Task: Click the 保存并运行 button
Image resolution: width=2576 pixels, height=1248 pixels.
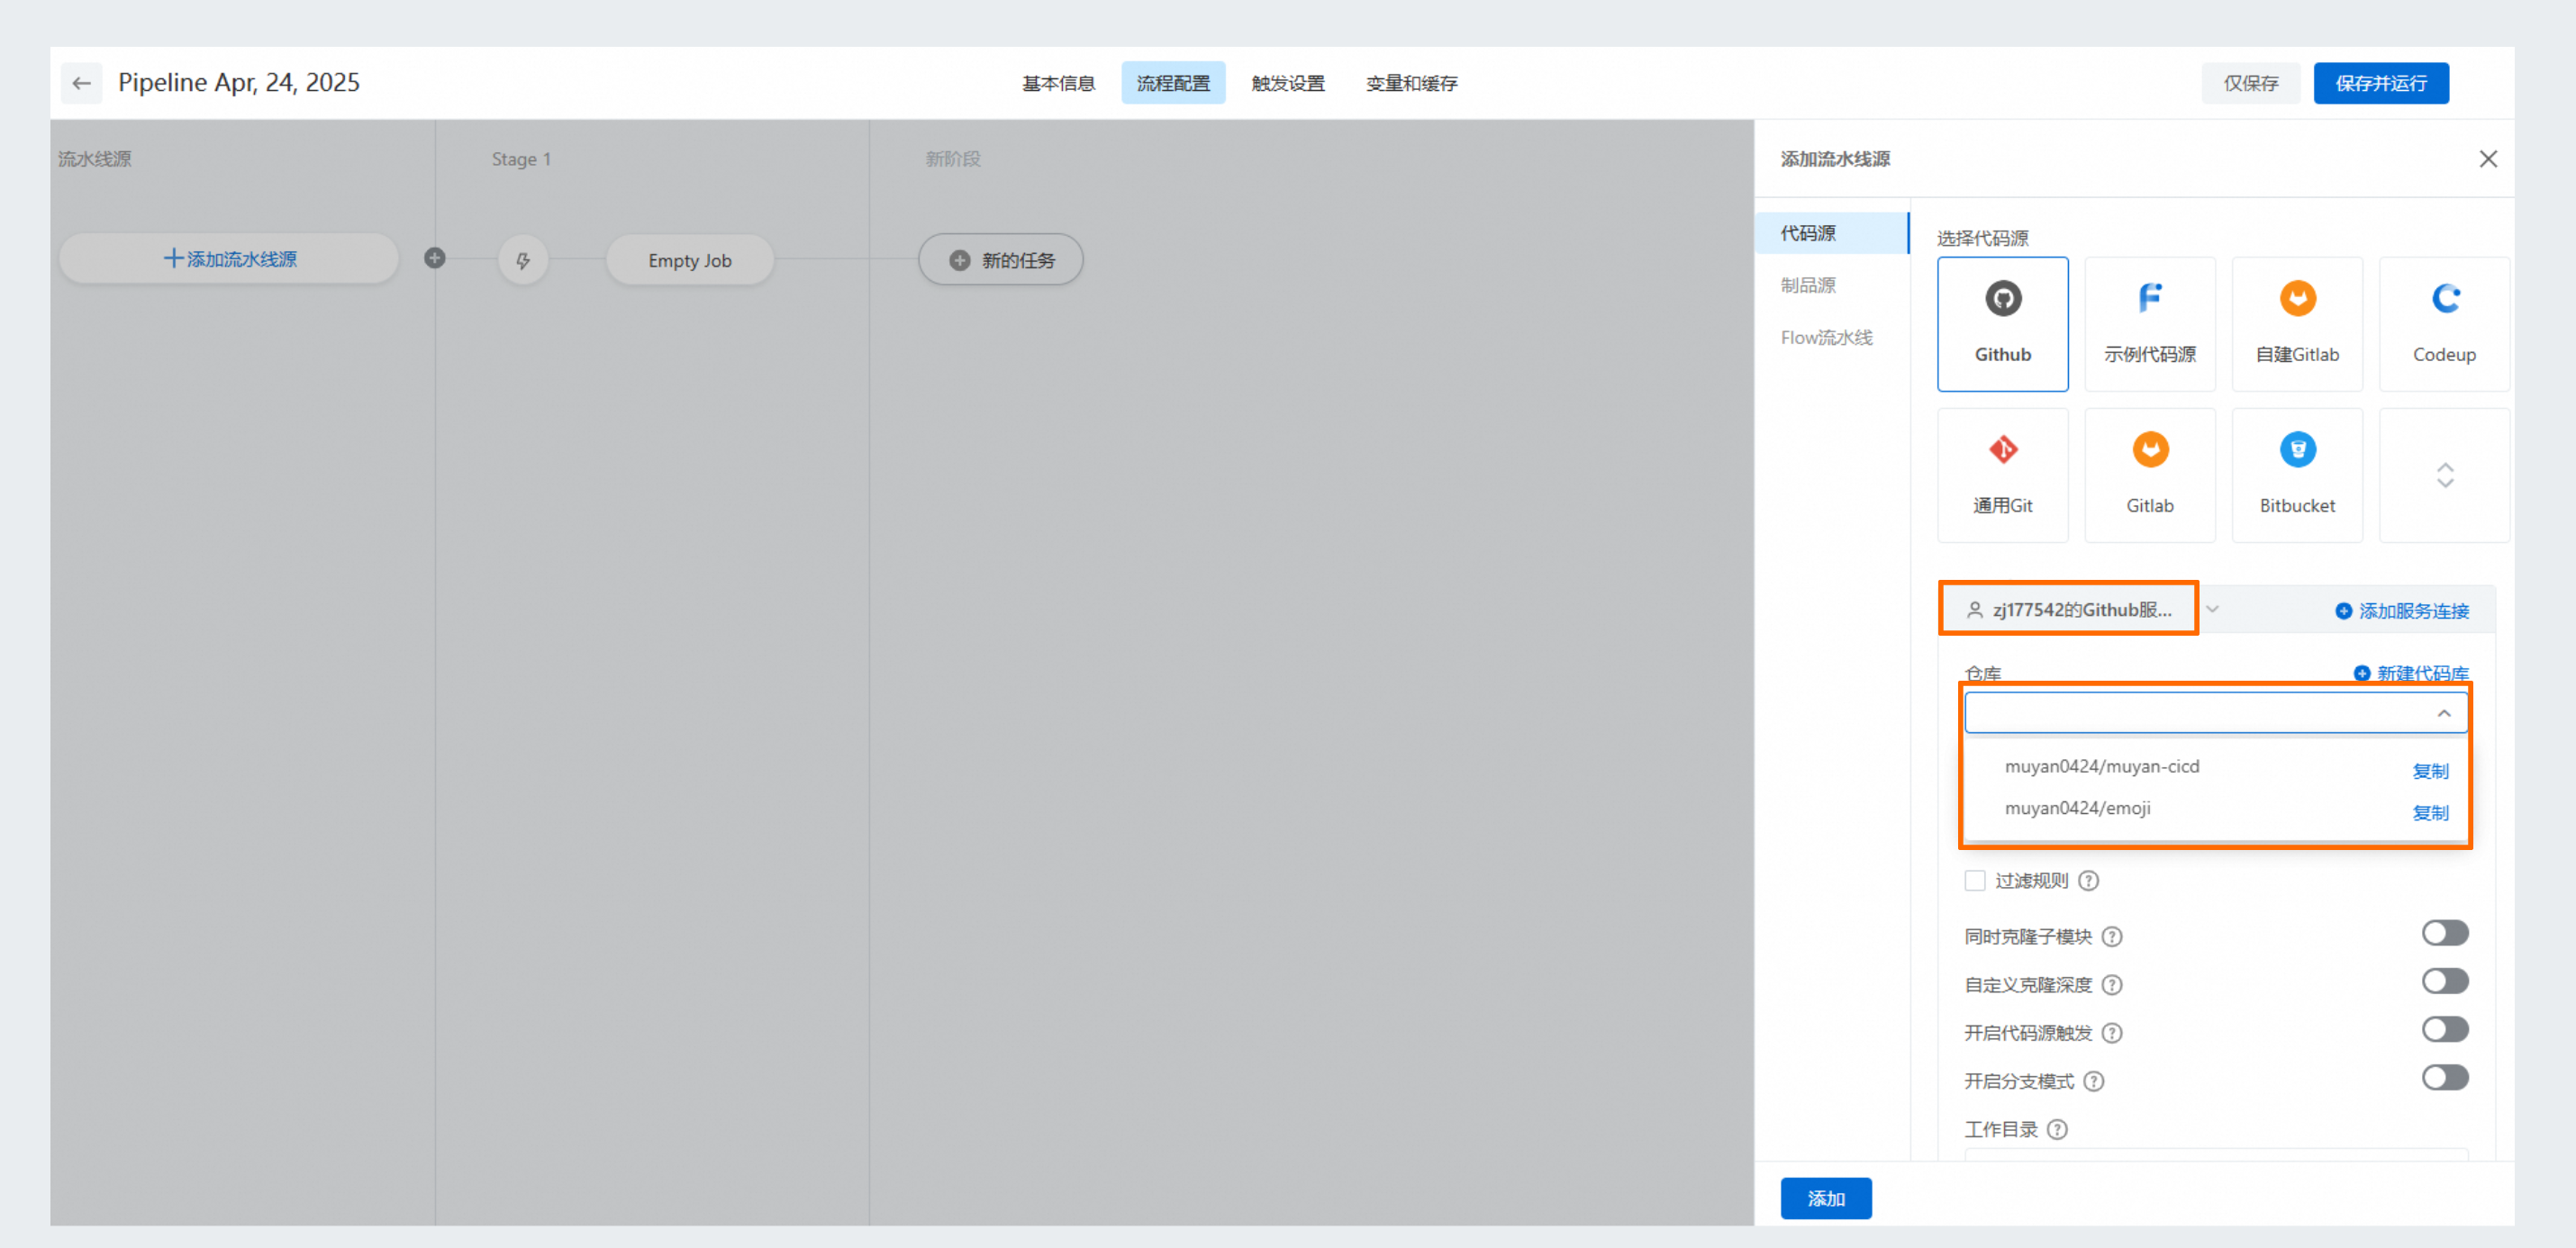Action: coord(2380,83)
